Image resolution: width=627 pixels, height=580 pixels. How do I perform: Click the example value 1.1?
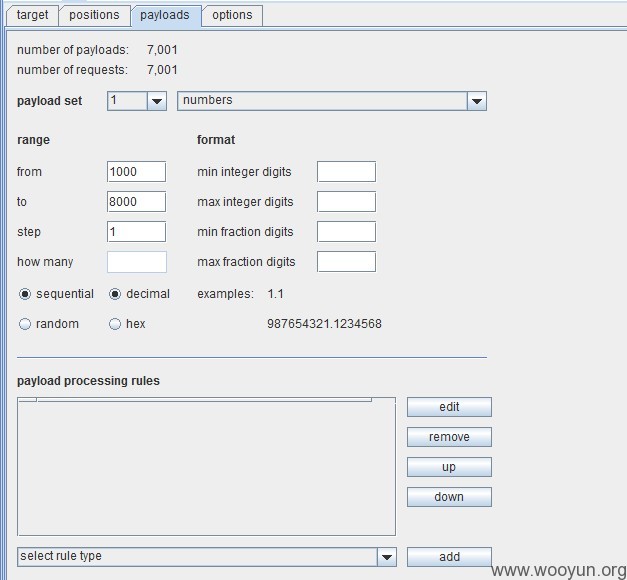click(276, 294)
